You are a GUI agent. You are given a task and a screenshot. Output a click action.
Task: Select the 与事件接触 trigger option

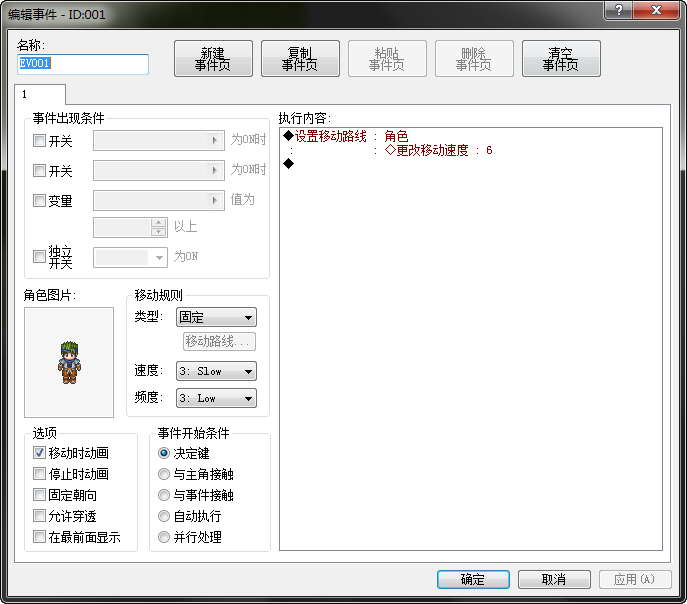pos(164,495)
